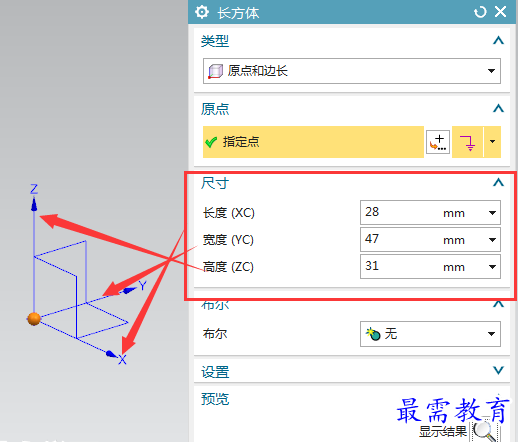This screenshot has width=518, height=442.
Task: Click the X axis arrowhead handle
Action: click(111, 354)
